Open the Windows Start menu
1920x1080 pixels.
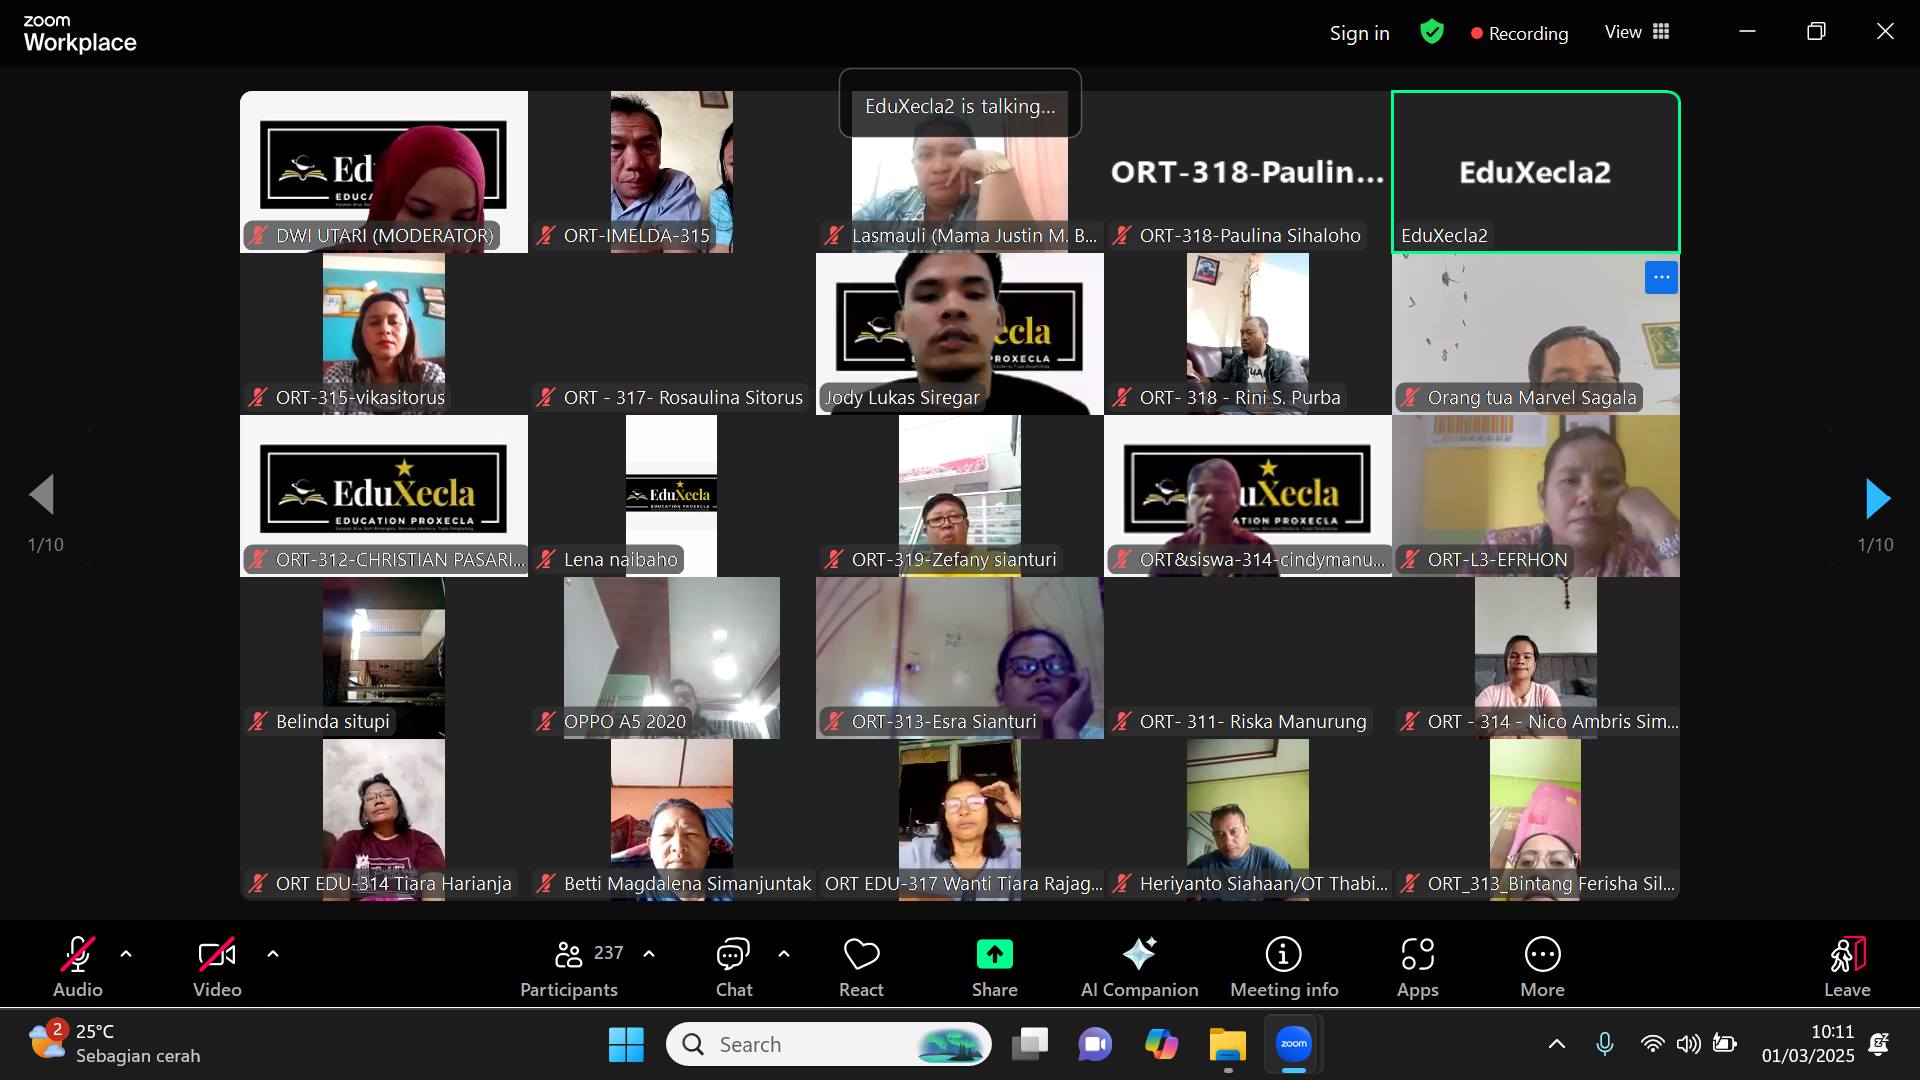tap(626, 1045)
